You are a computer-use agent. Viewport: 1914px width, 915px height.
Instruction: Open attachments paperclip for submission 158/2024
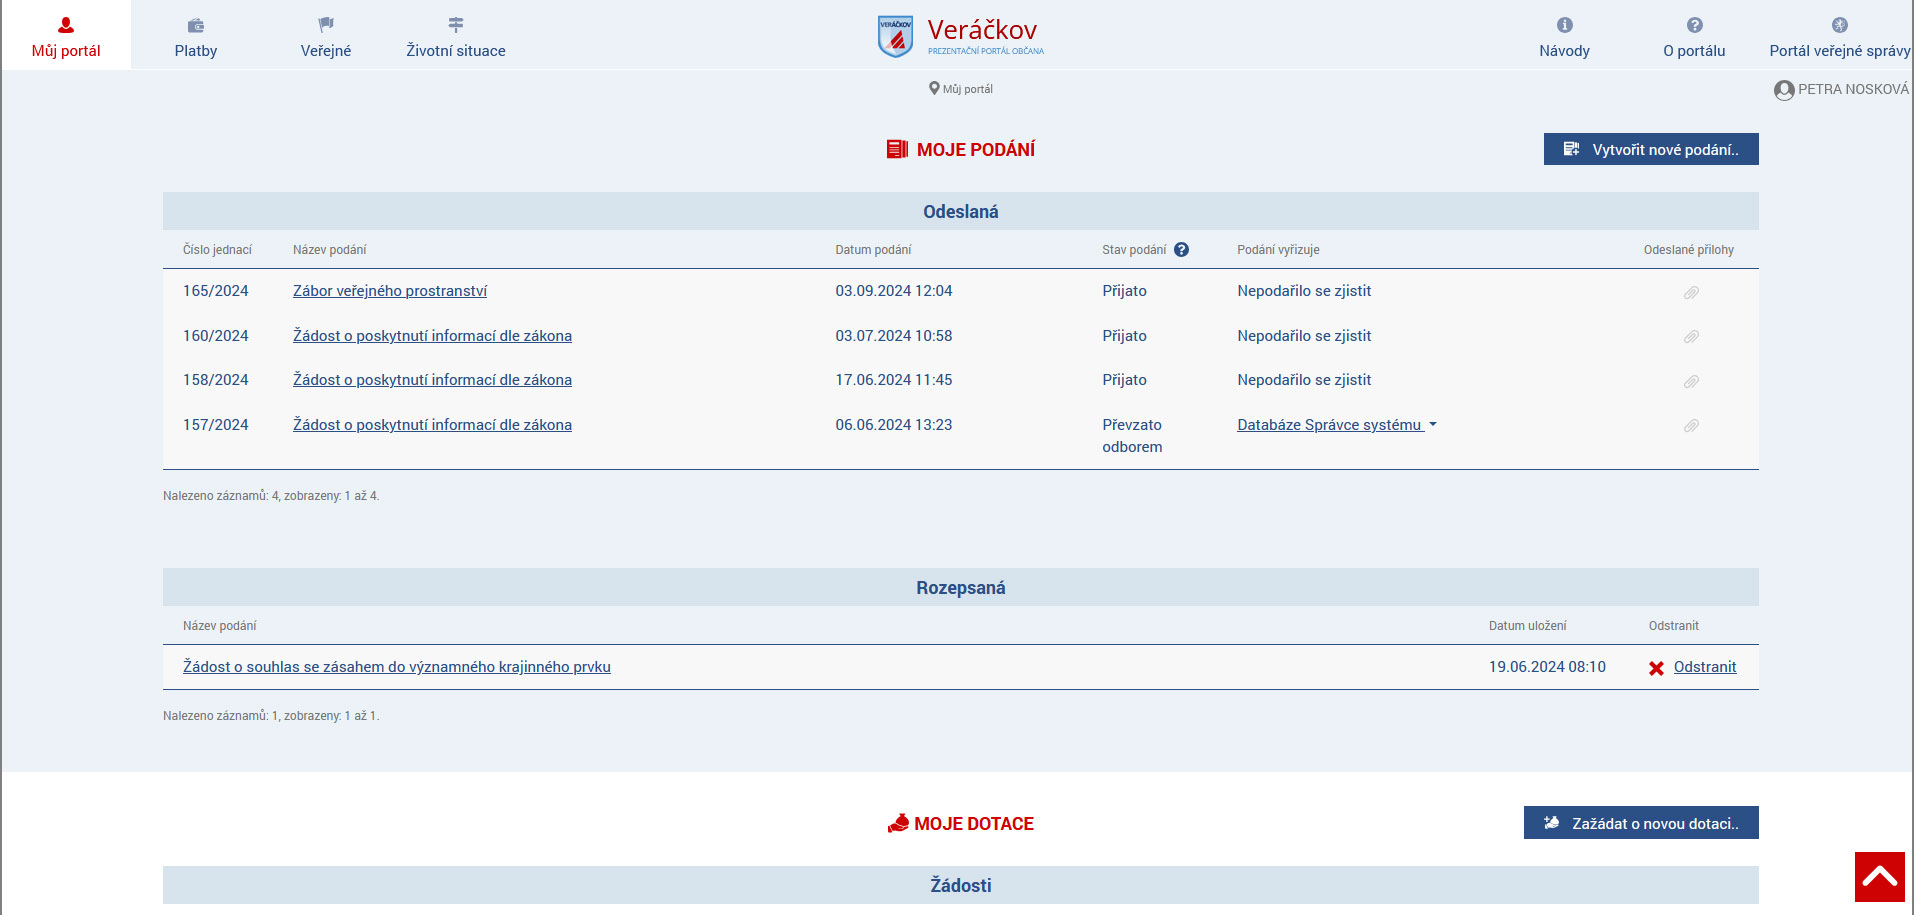click(x=1691, y=381)
